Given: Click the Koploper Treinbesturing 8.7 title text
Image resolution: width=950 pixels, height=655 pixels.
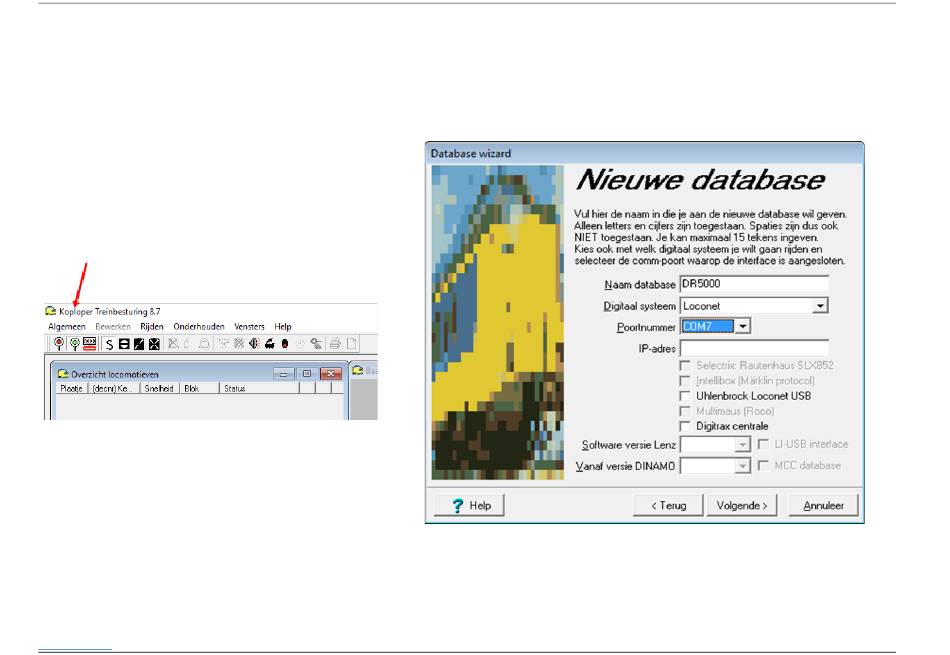Looking at the screenshot, I should (110, 311).
